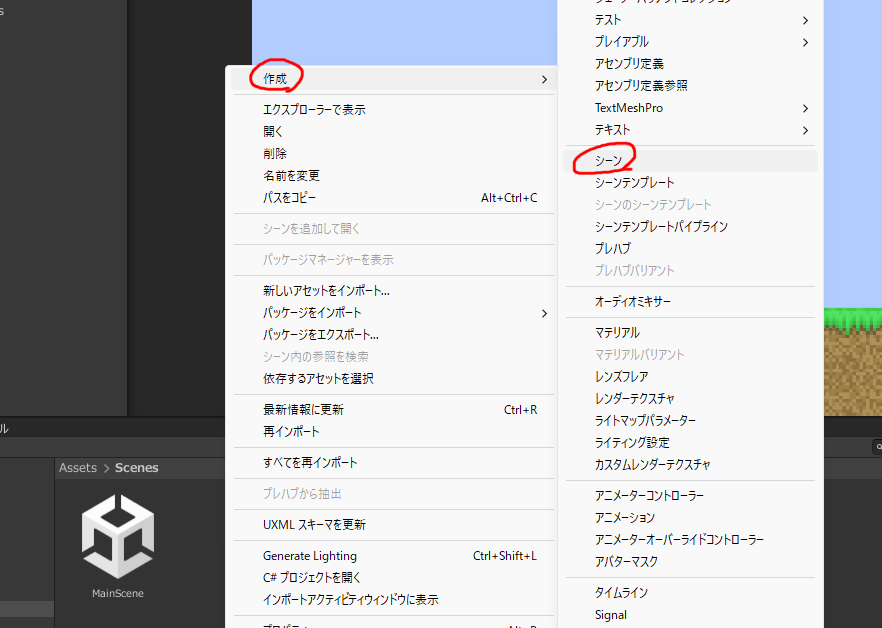Expand the テキスト submenu
This screenshot has height=628, width=882.
[x=690, y=130]
